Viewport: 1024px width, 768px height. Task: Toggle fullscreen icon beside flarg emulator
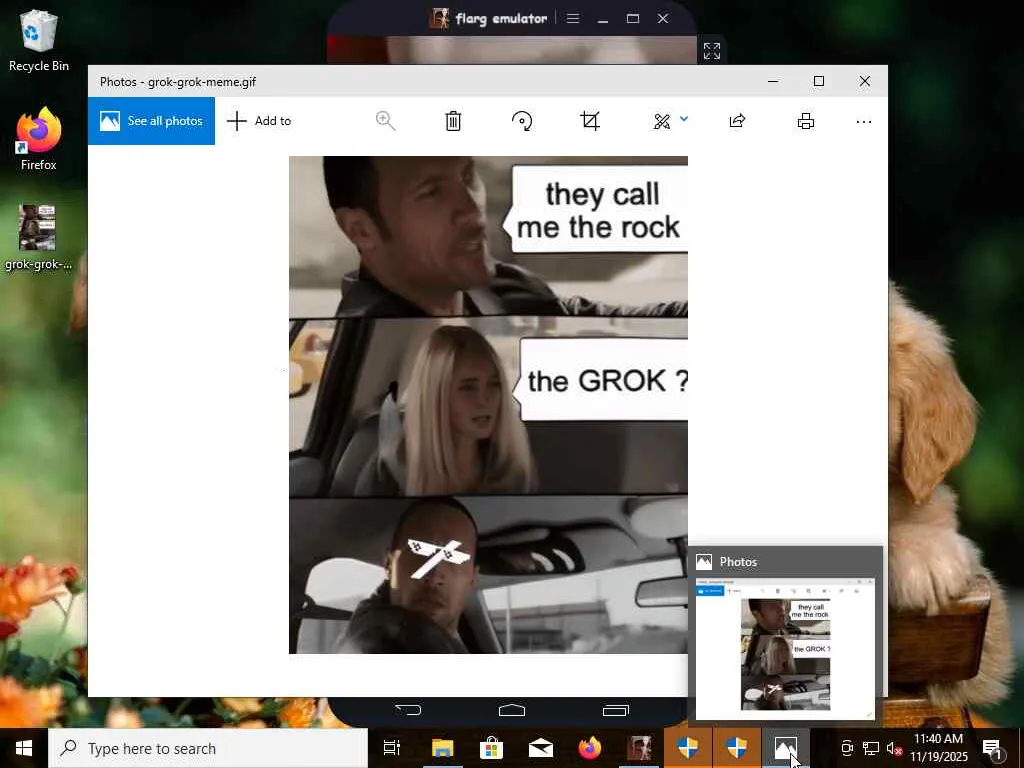pyautogui.click(x=712, y=51)
